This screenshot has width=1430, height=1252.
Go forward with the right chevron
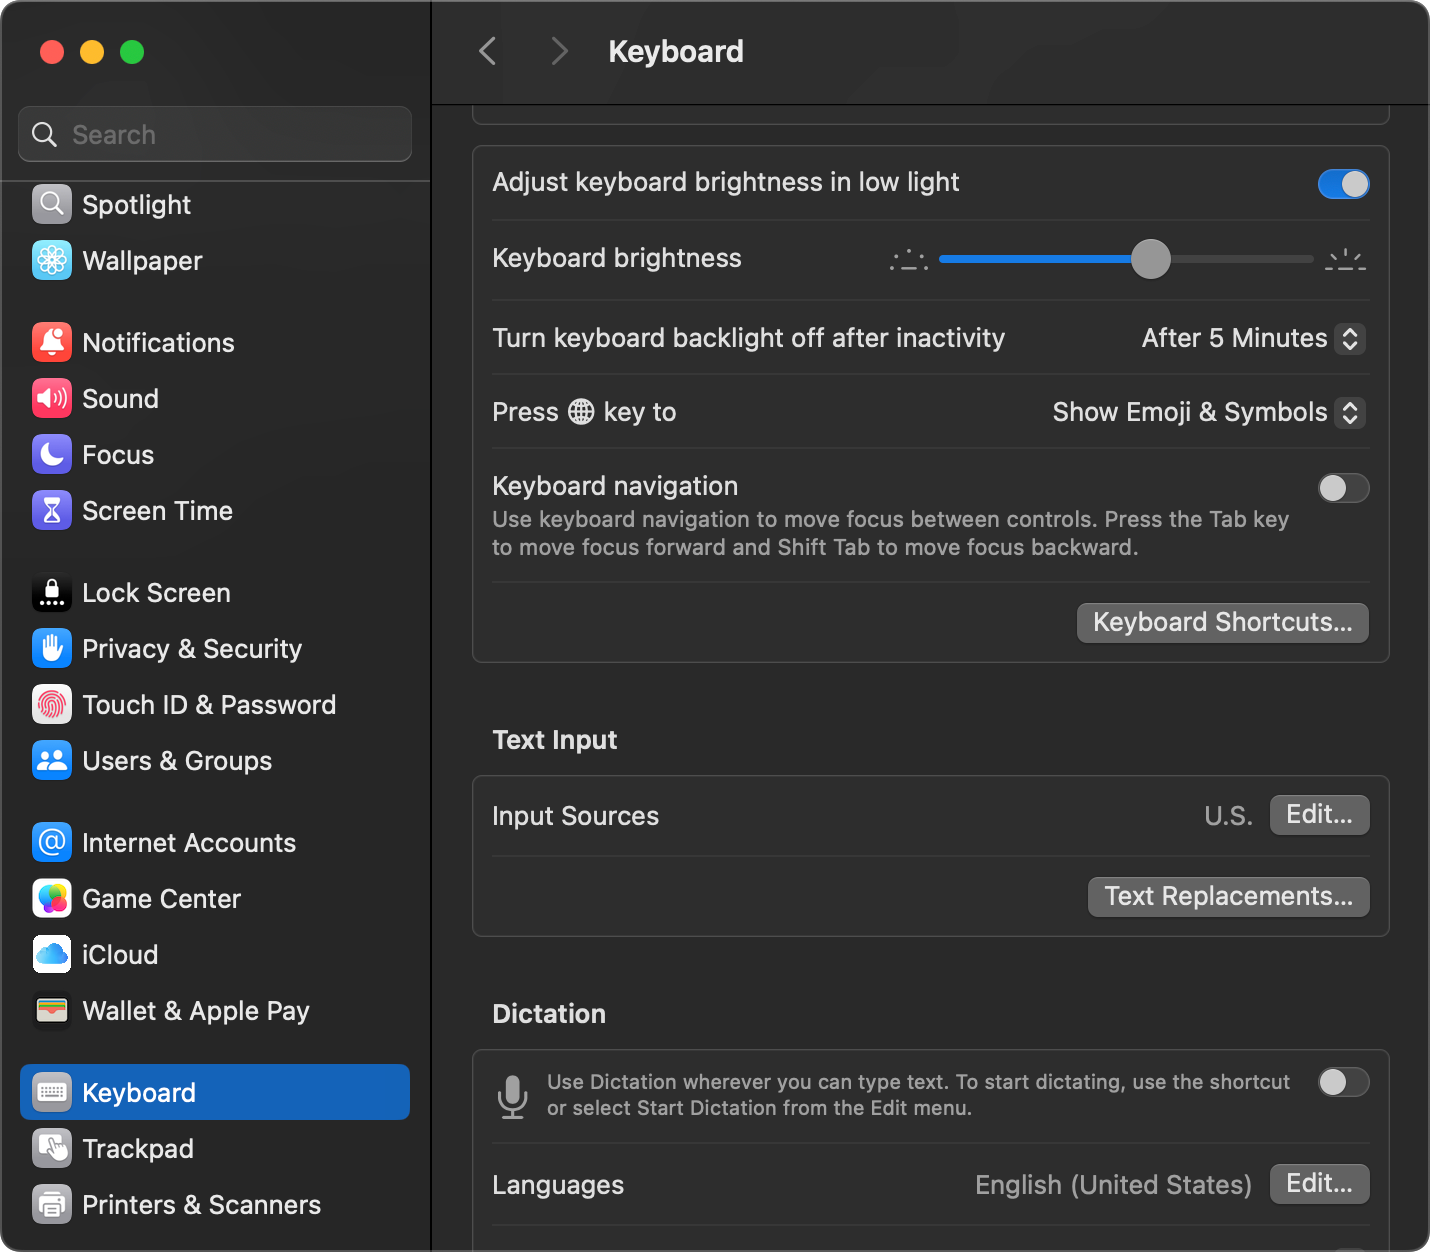click(x=559, y=51)
